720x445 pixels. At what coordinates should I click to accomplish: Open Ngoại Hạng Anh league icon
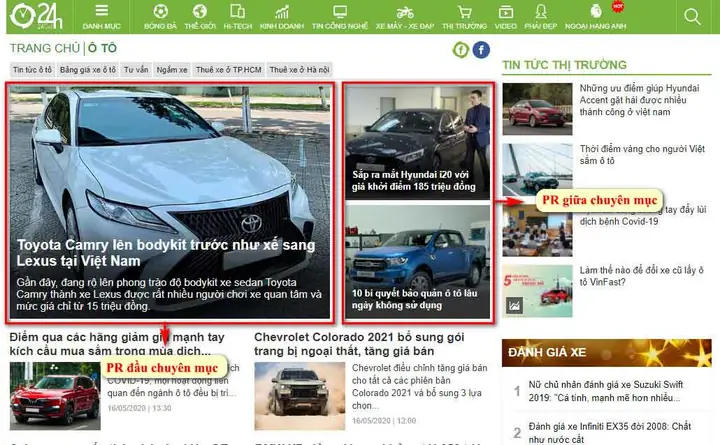click(x=595, y=11)
